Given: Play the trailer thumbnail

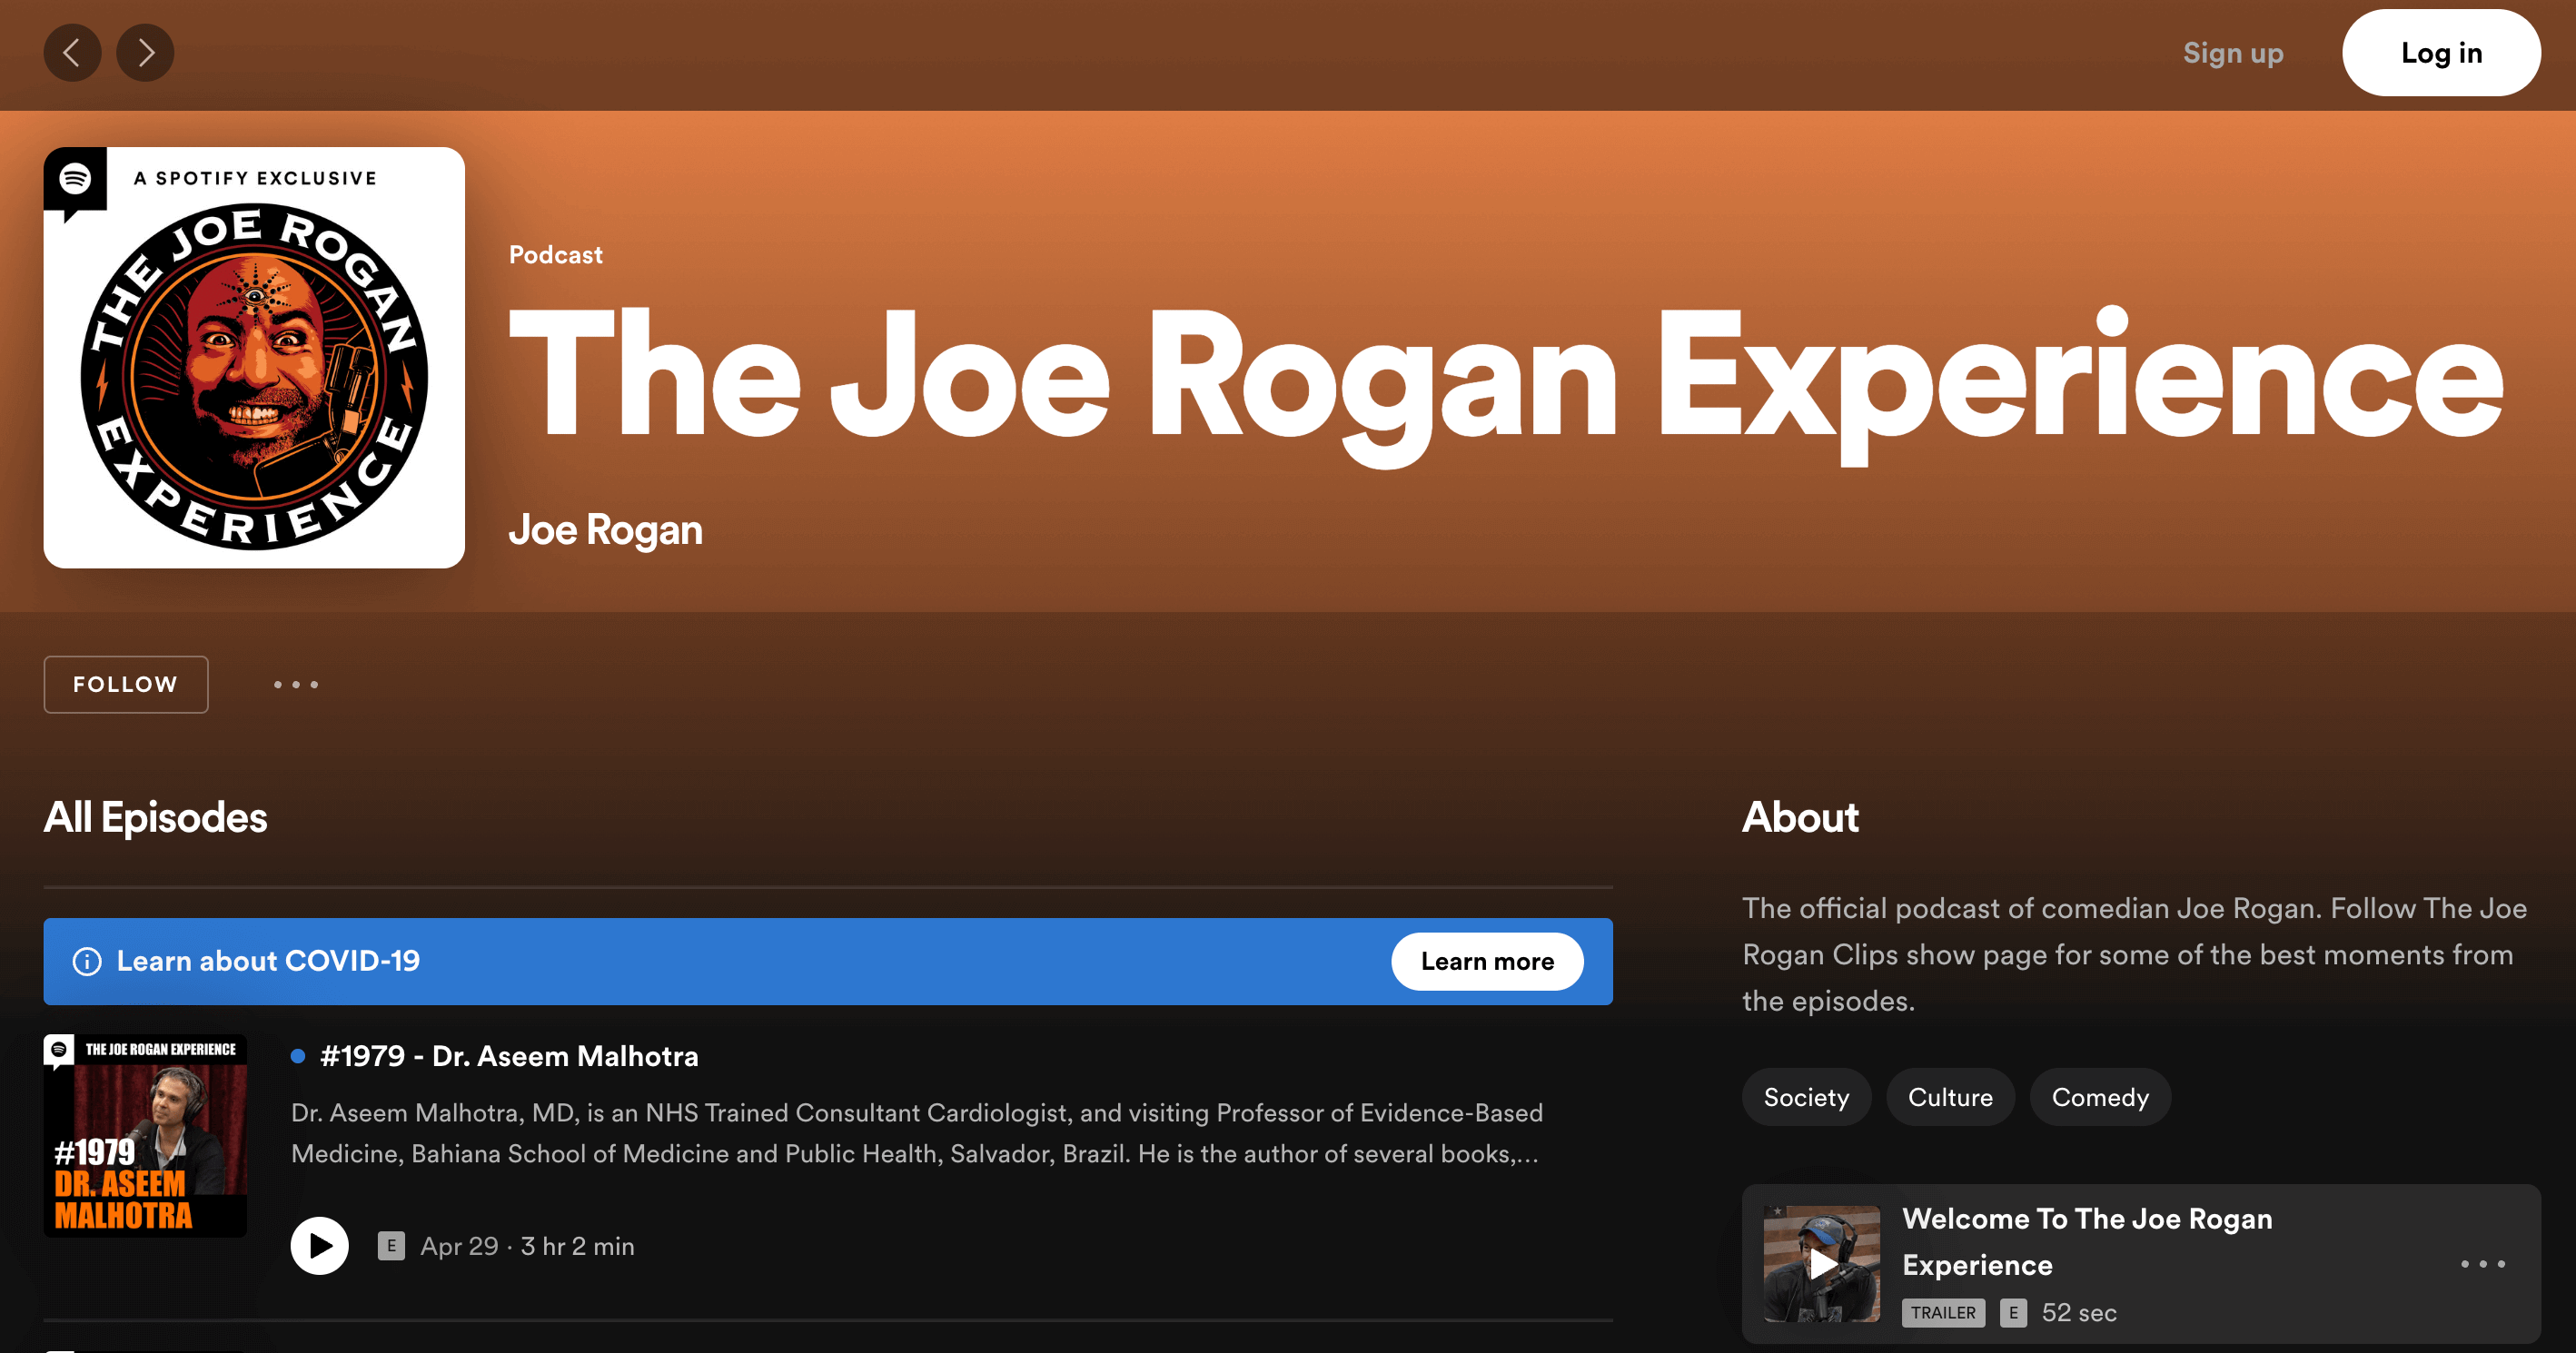Looking at the screenshot, I should click(1821, 1264).
